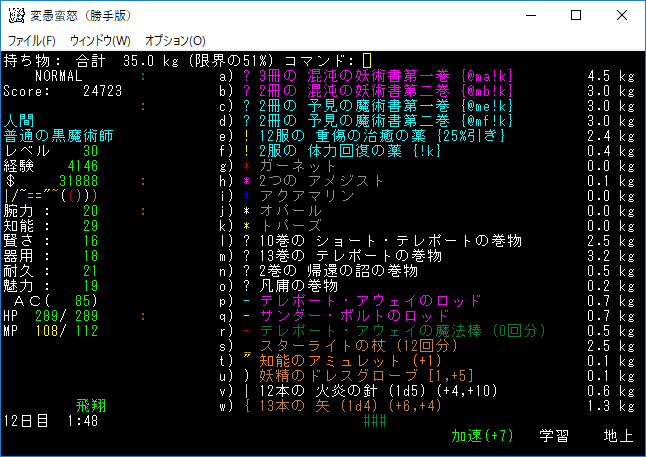The width and height of the screenshot is (646, 457).
Task: Click the green 飛翔 status text
Action: coord(90,406)
